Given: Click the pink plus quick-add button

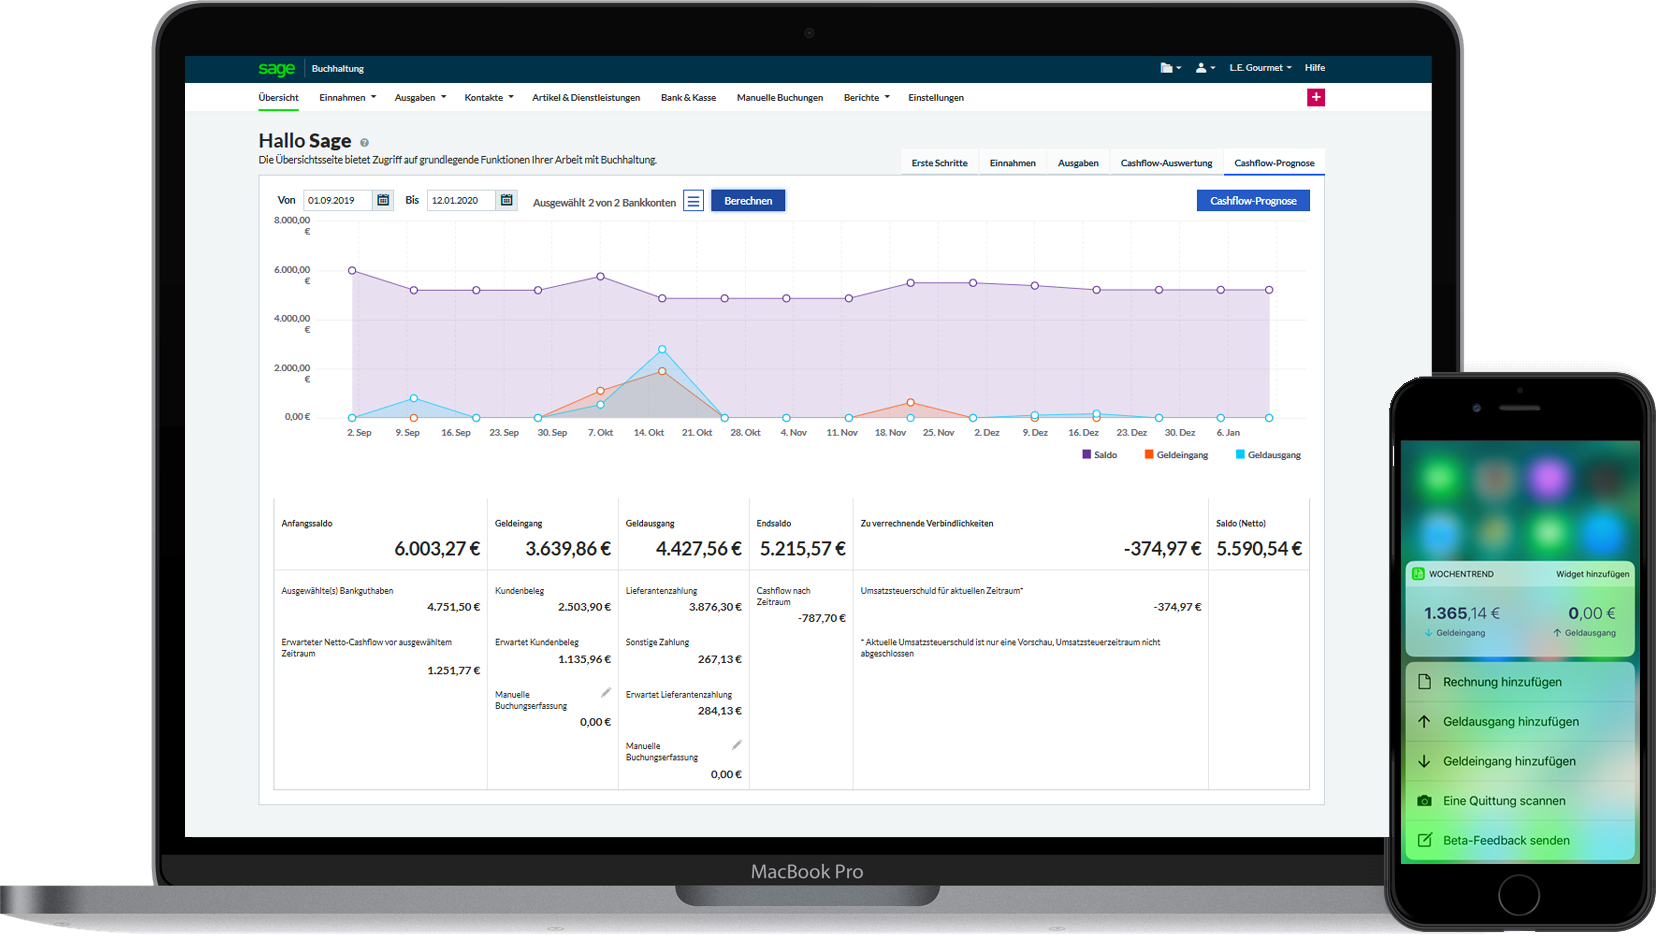Looking at the screenshot, I should pos(1316,97).
